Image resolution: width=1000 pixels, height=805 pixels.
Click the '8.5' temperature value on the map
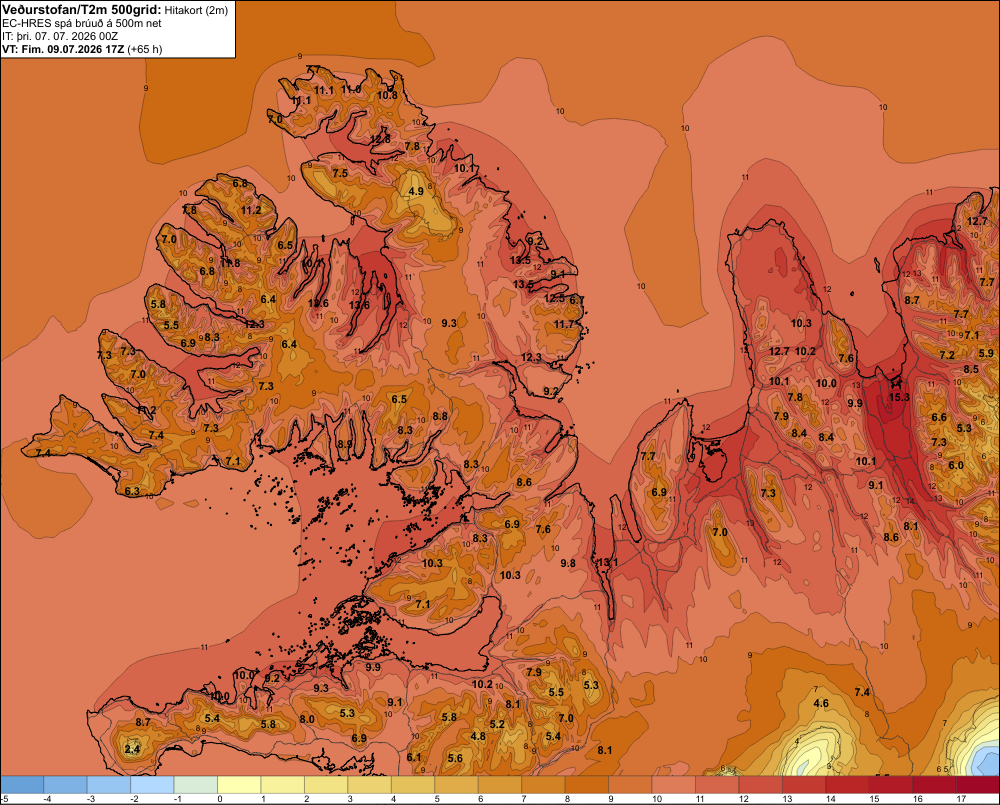click(971, 369)
